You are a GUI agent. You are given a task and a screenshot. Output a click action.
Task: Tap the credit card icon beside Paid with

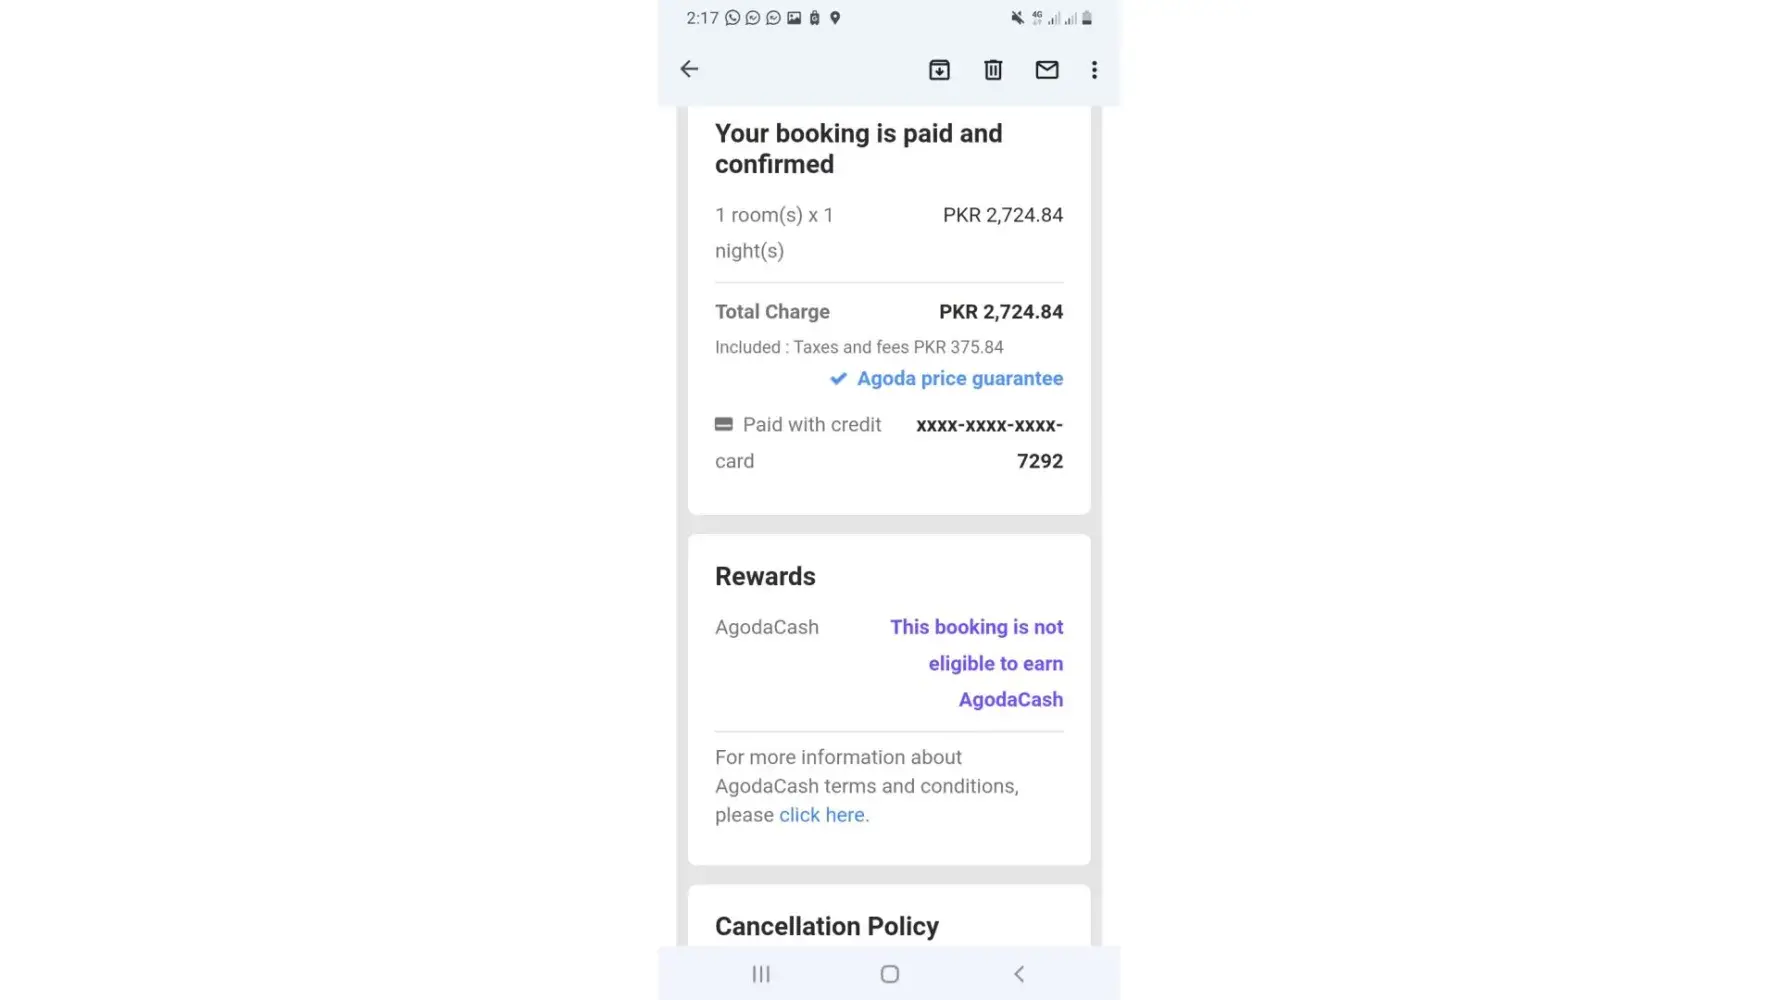point(724,425)
